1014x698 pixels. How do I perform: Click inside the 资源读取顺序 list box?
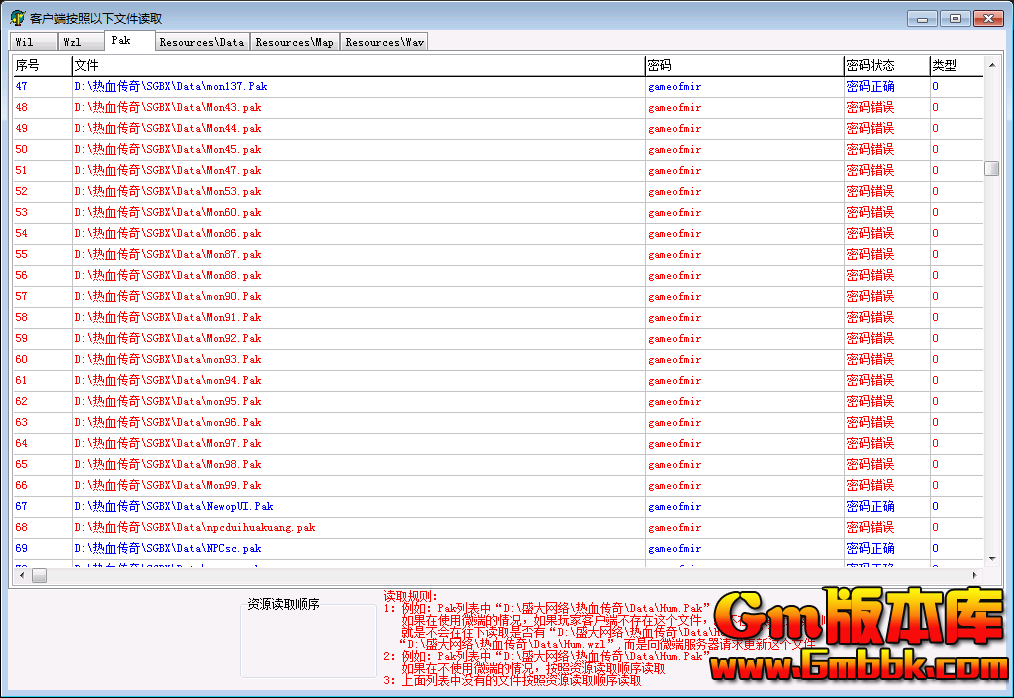click(x=308, y=645)
